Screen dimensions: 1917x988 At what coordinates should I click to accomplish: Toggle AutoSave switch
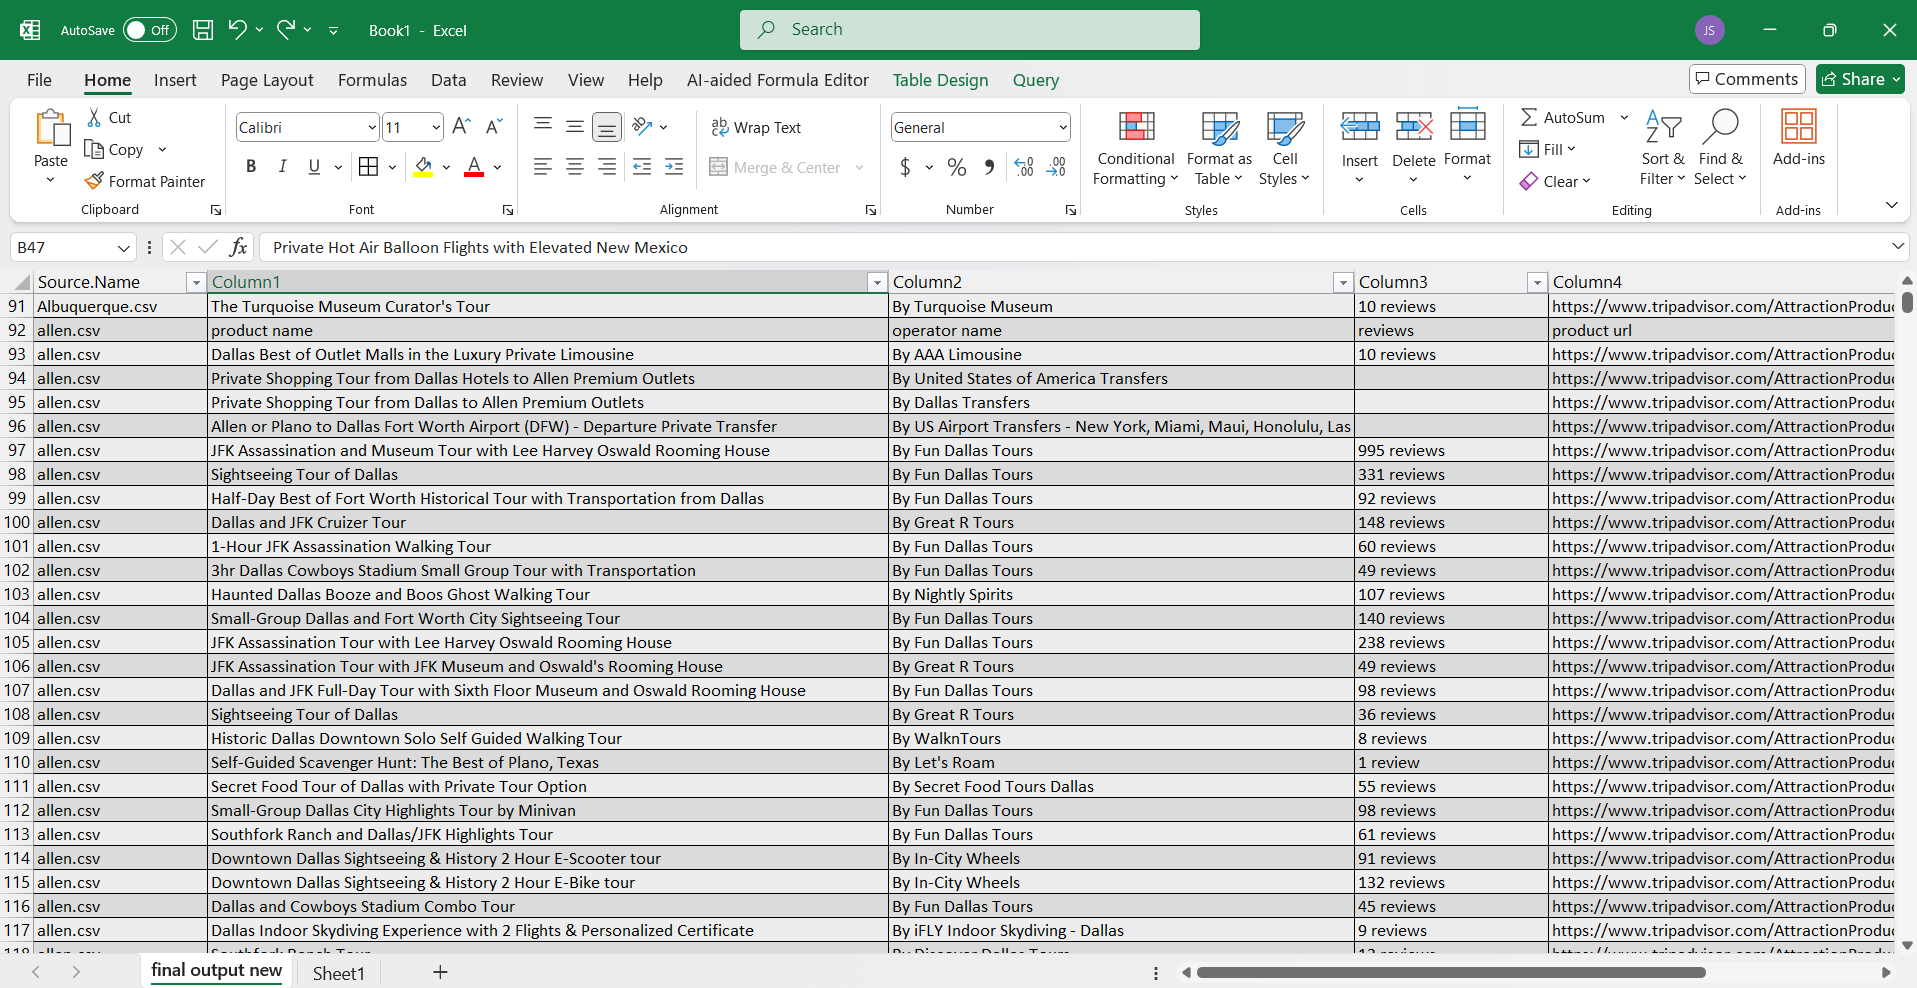(x=150, y=30)
